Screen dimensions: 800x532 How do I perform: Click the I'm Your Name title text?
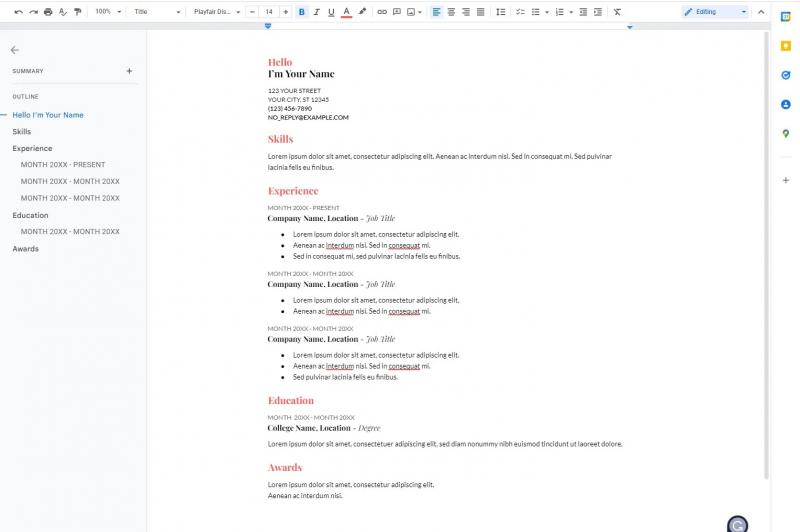tap(301, 74)
